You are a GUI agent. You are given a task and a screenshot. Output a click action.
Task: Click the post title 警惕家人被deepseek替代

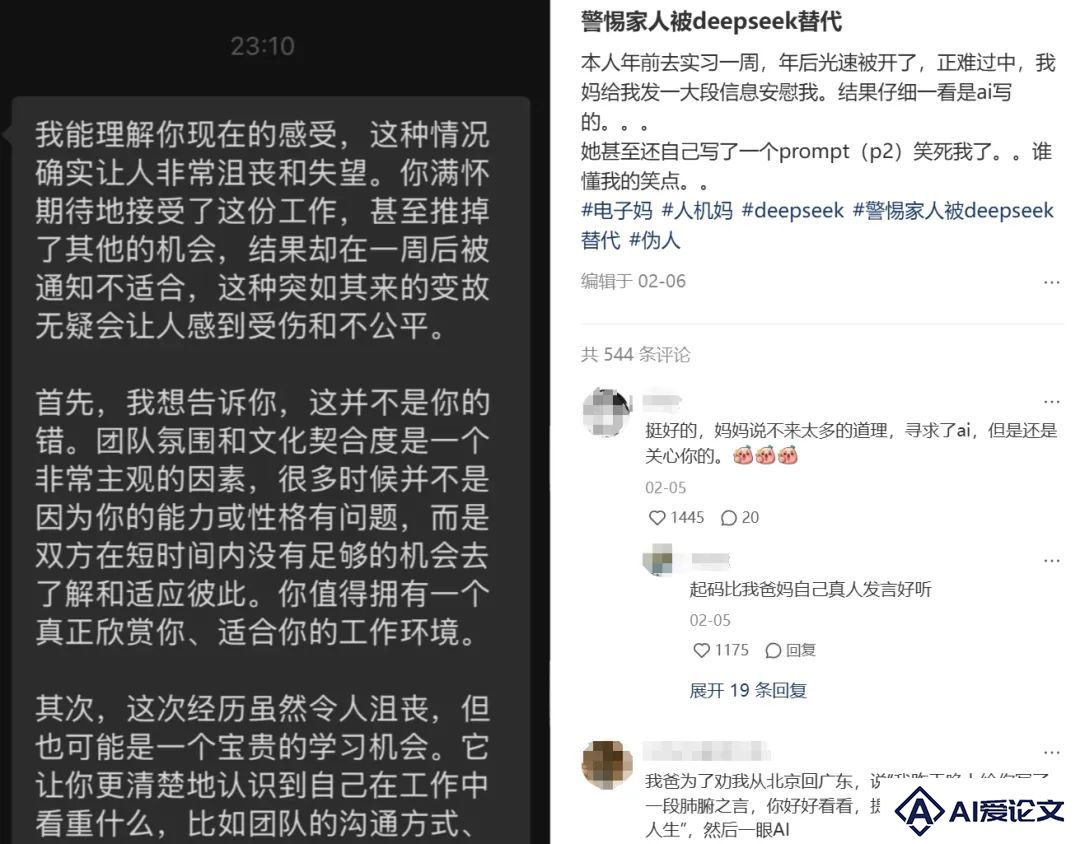711,21
